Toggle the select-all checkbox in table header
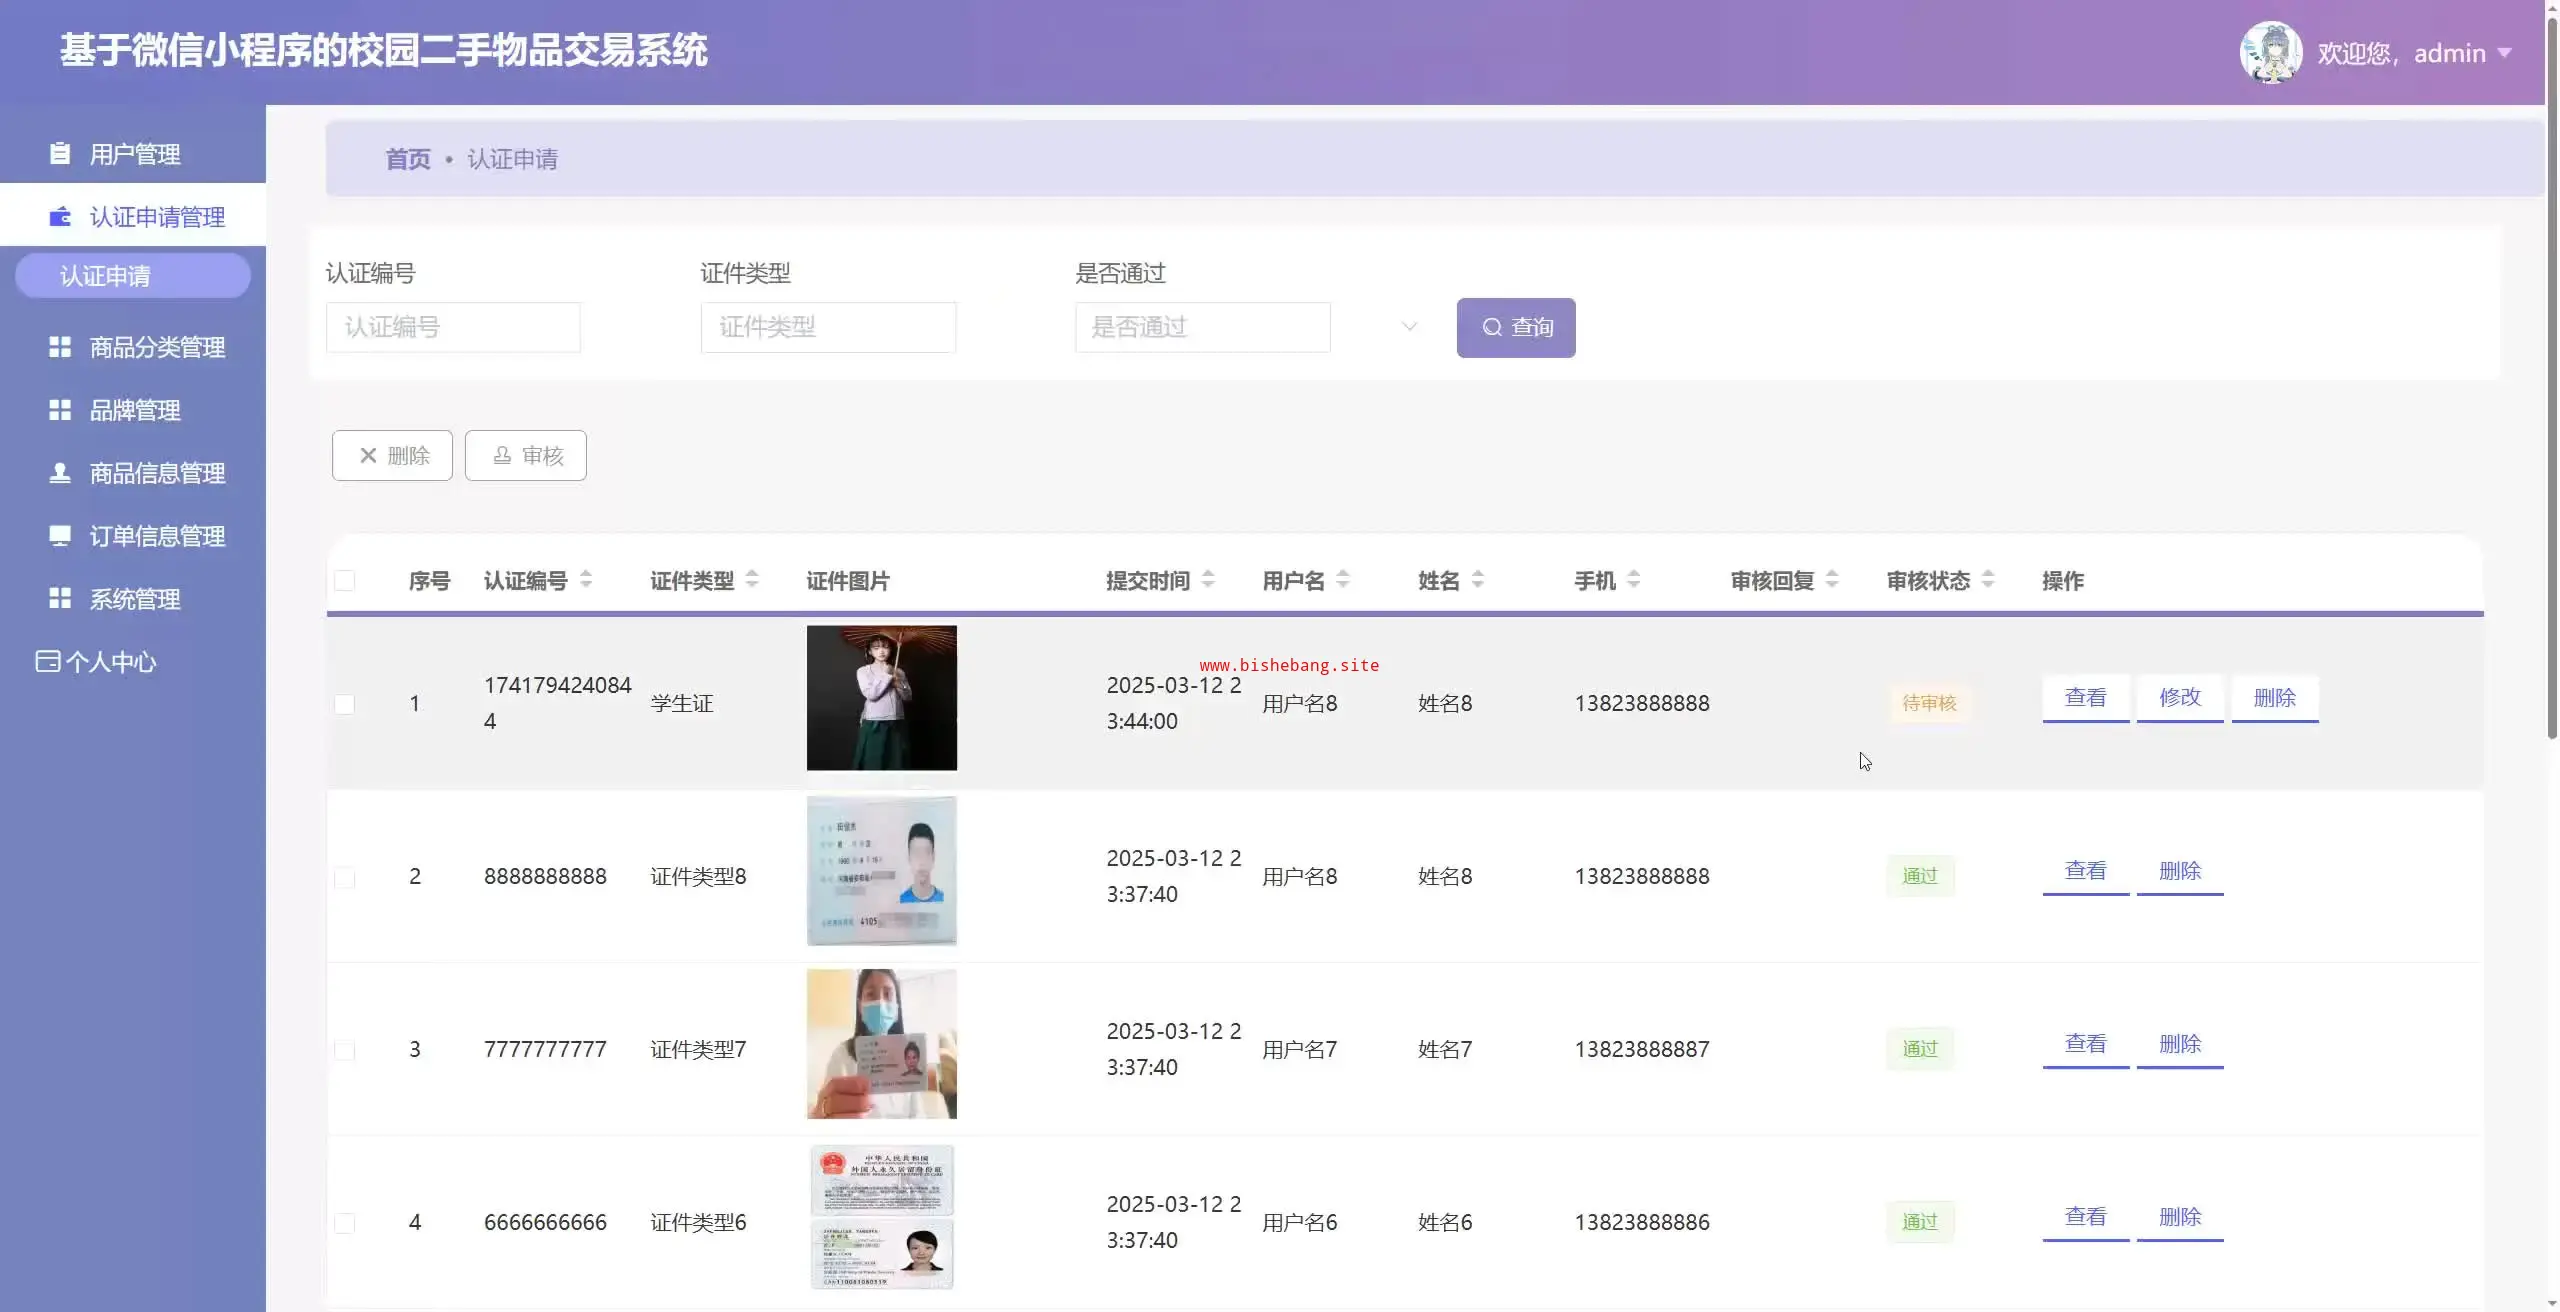The width and height of the screenshot is (2560, 1312). click(x=345, y=581)
